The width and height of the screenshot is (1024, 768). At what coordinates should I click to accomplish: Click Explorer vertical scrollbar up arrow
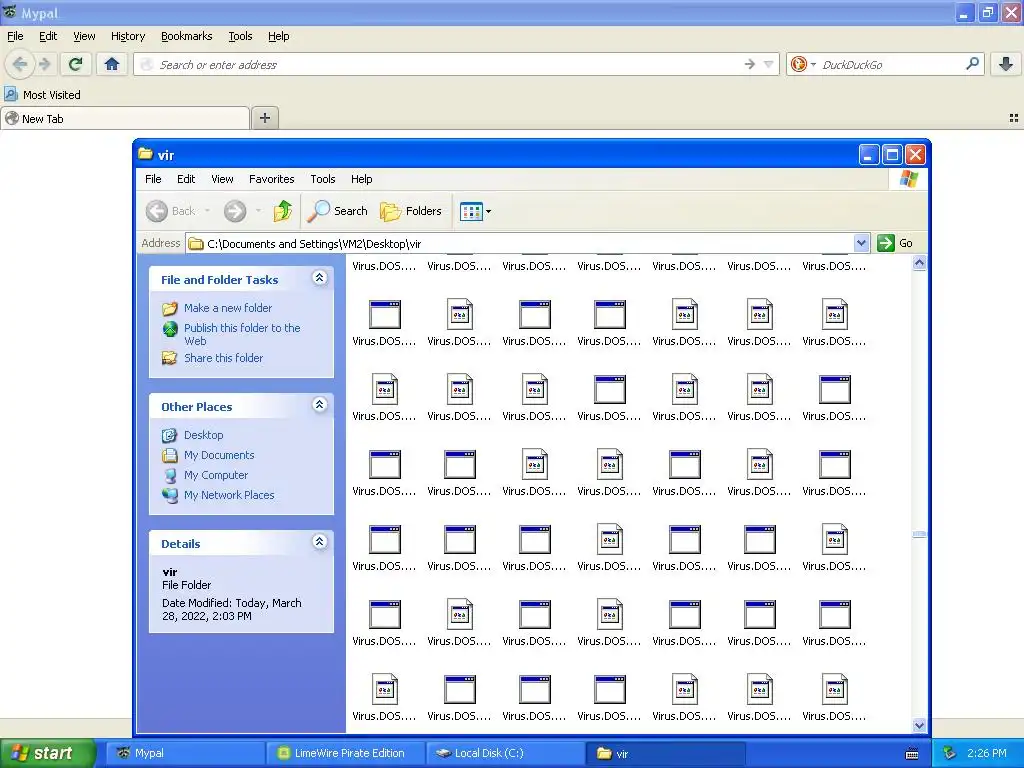pos(920,263)
